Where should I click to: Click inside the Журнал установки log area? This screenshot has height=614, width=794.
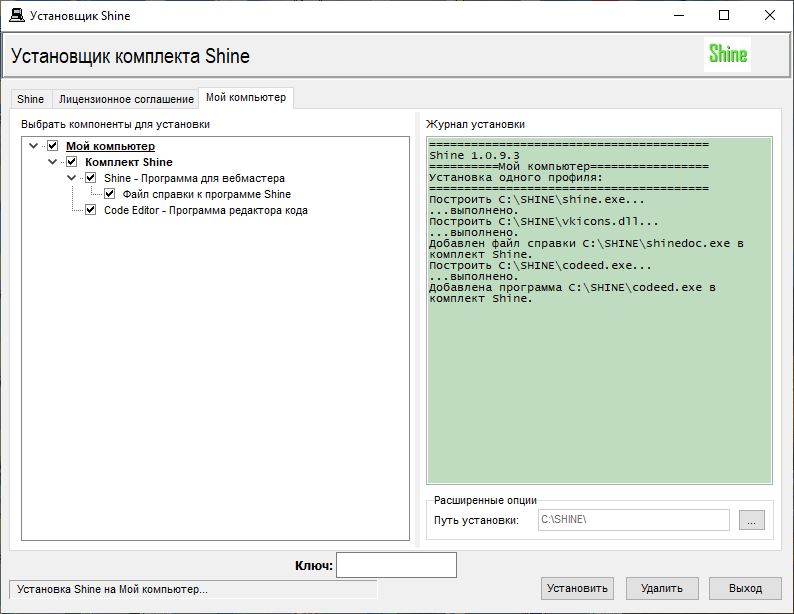pyautogui.click(x=599, y=390)
